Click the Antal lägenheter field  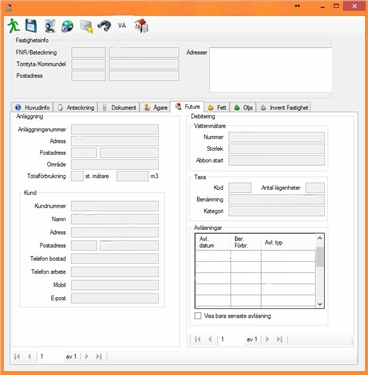click(315, 188)
